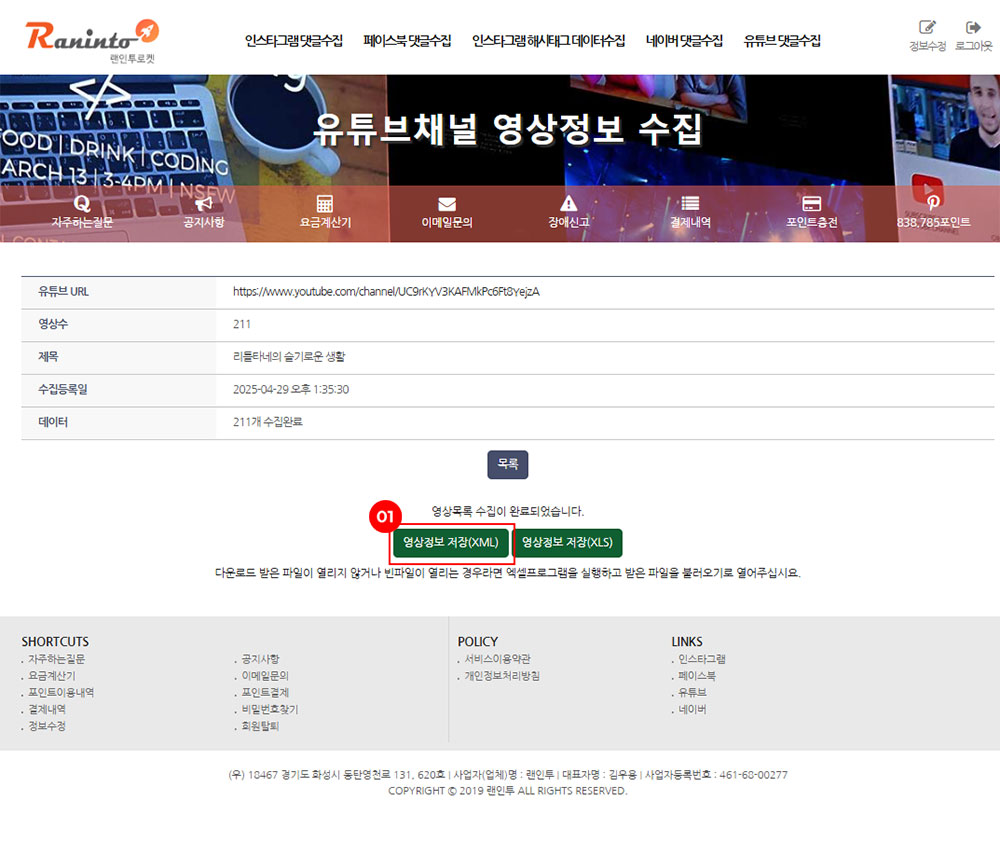
Task: Save video info as XML
Action: (450, 542)
